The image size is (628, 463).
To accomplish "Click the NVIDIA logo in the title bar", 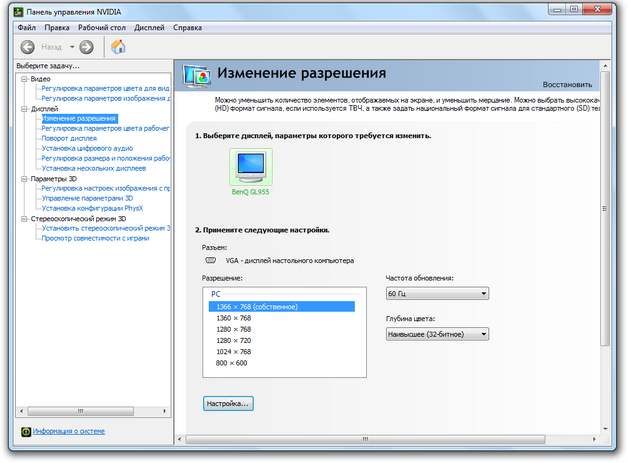I will (x=18, y=12).
